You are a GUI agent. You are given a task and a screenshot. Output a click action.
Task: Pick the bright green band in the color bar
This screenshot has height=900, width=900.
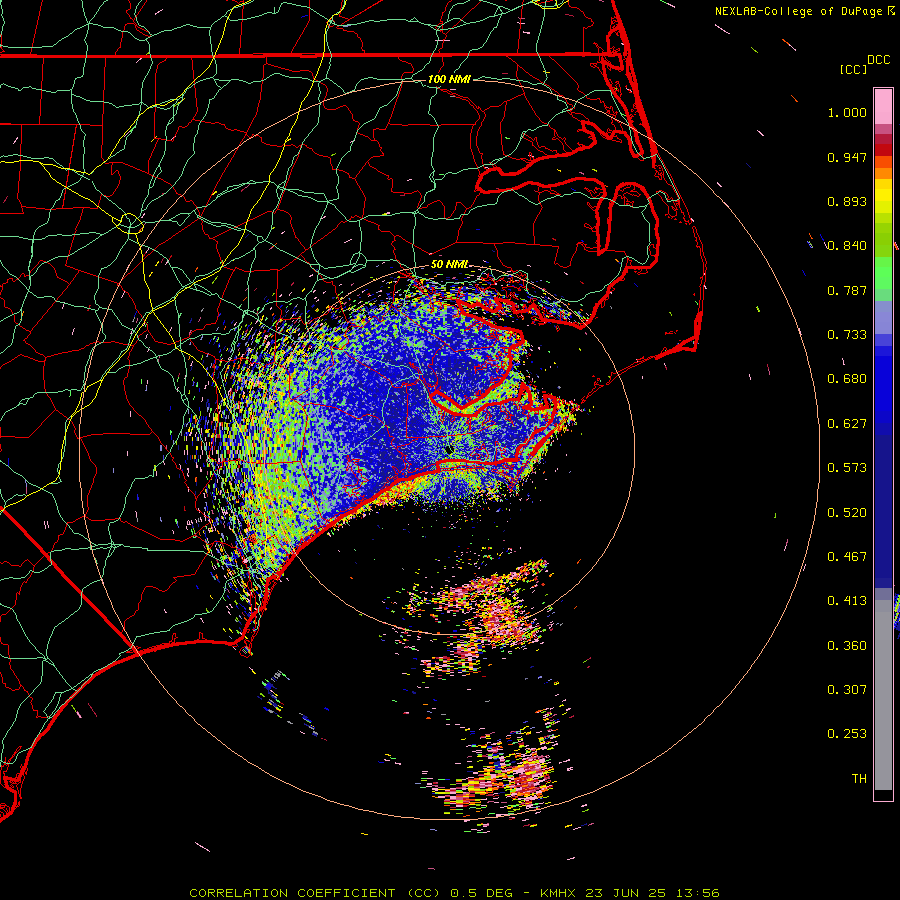coord(883,273)
